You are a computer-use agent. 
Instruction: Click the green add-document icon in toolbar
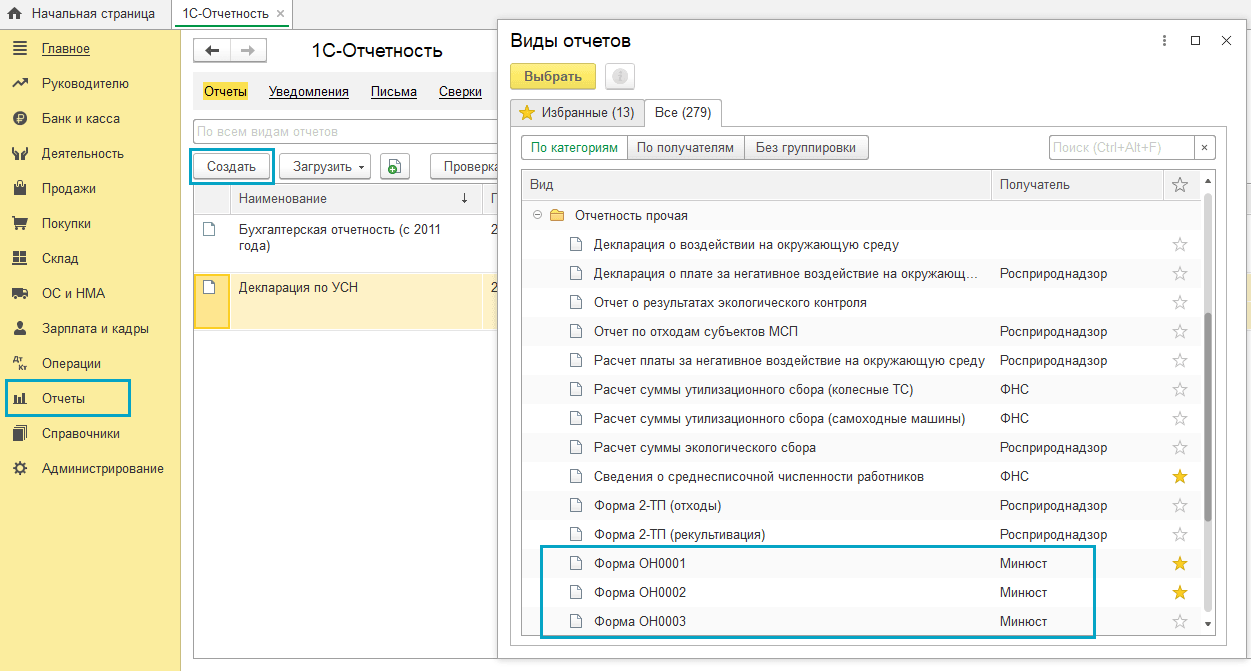click(395, 167)
